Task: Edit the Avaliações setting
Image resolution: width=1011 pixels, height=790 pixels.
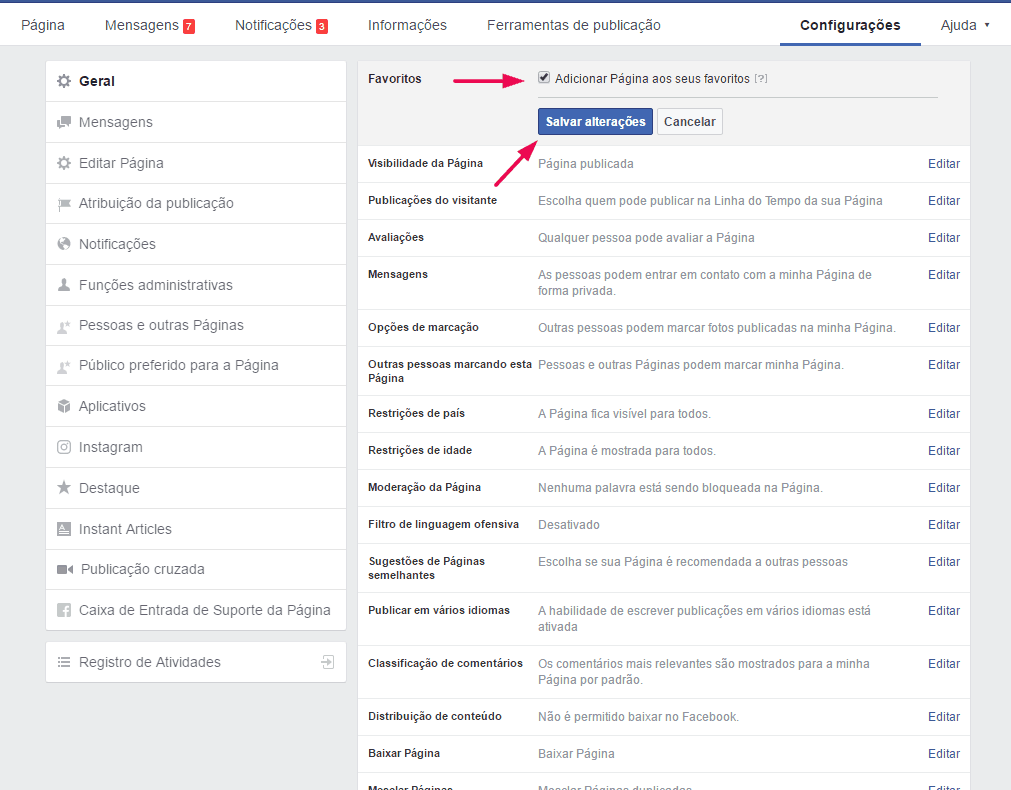Action: [x=944, y=238]
